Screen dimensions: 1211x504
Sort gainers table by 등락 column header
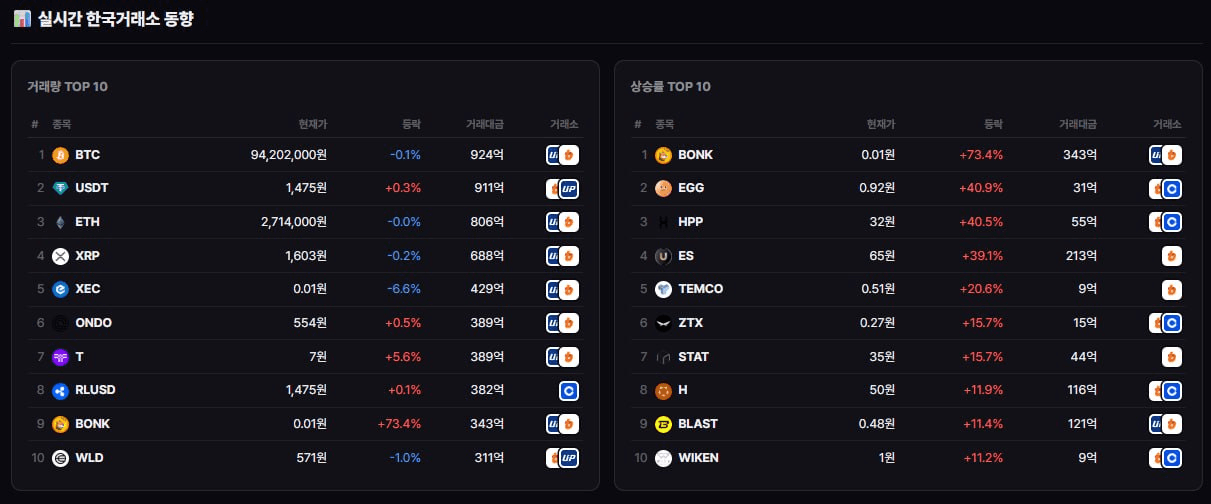point(993,124)
